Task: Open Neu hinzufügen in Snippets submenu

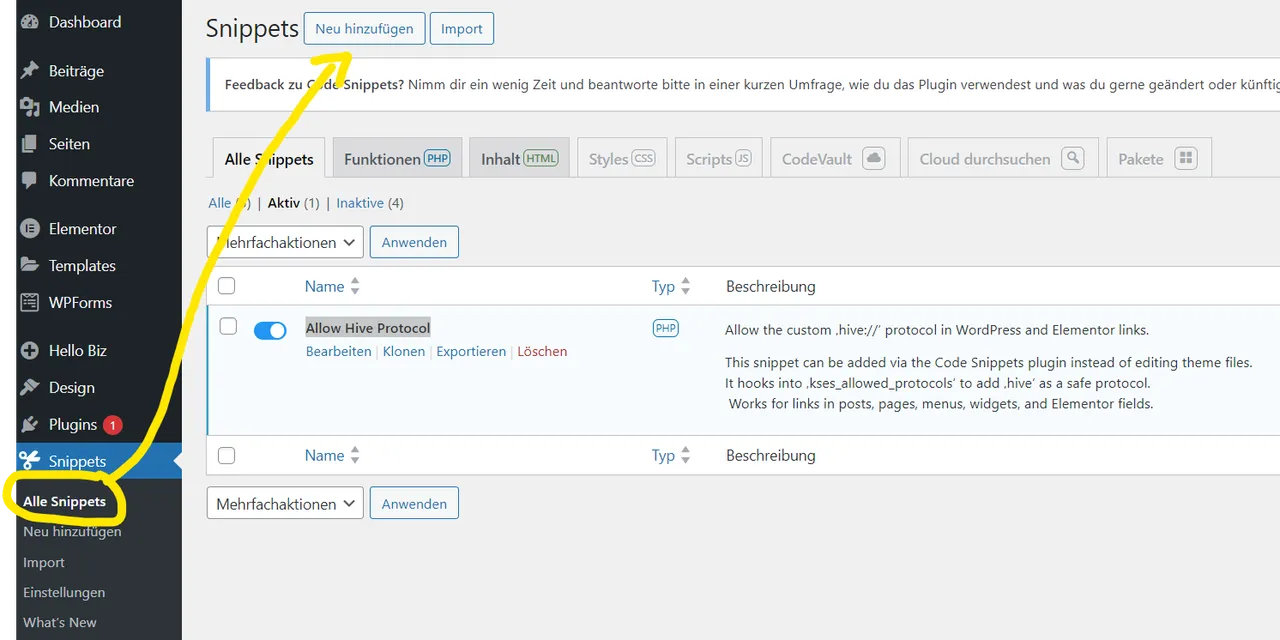Action: 72,532
